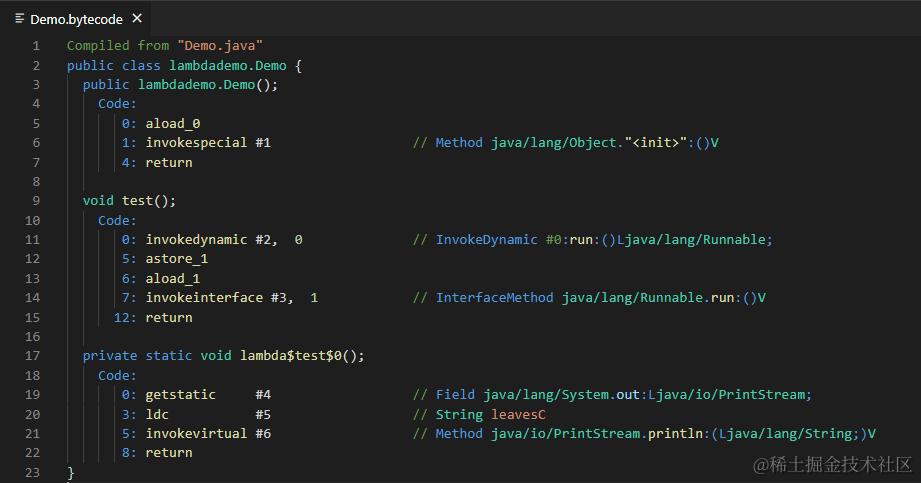Viewport: 921px width, 483px height.
Task: Click the 'public lambdademo.Demo();' constructor line
Action: coord(180,85)
